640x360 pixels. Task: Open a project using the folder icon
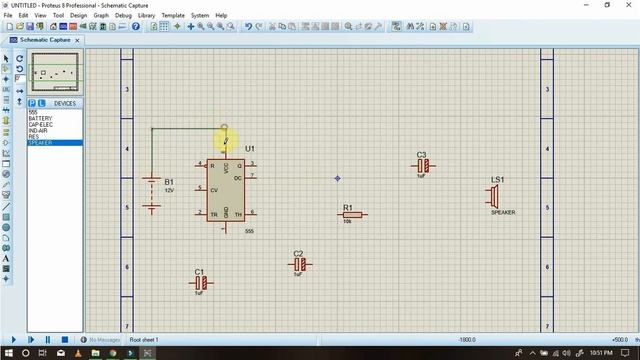click(20, 27)
